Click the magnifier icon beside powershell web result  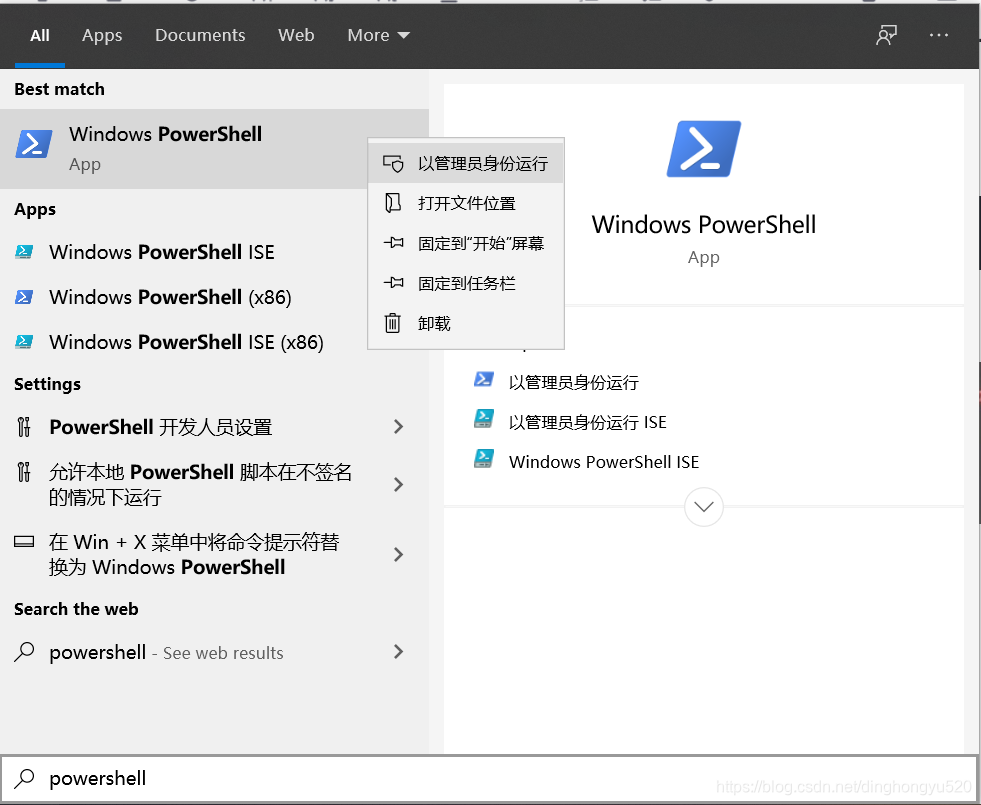click(24, 652)
